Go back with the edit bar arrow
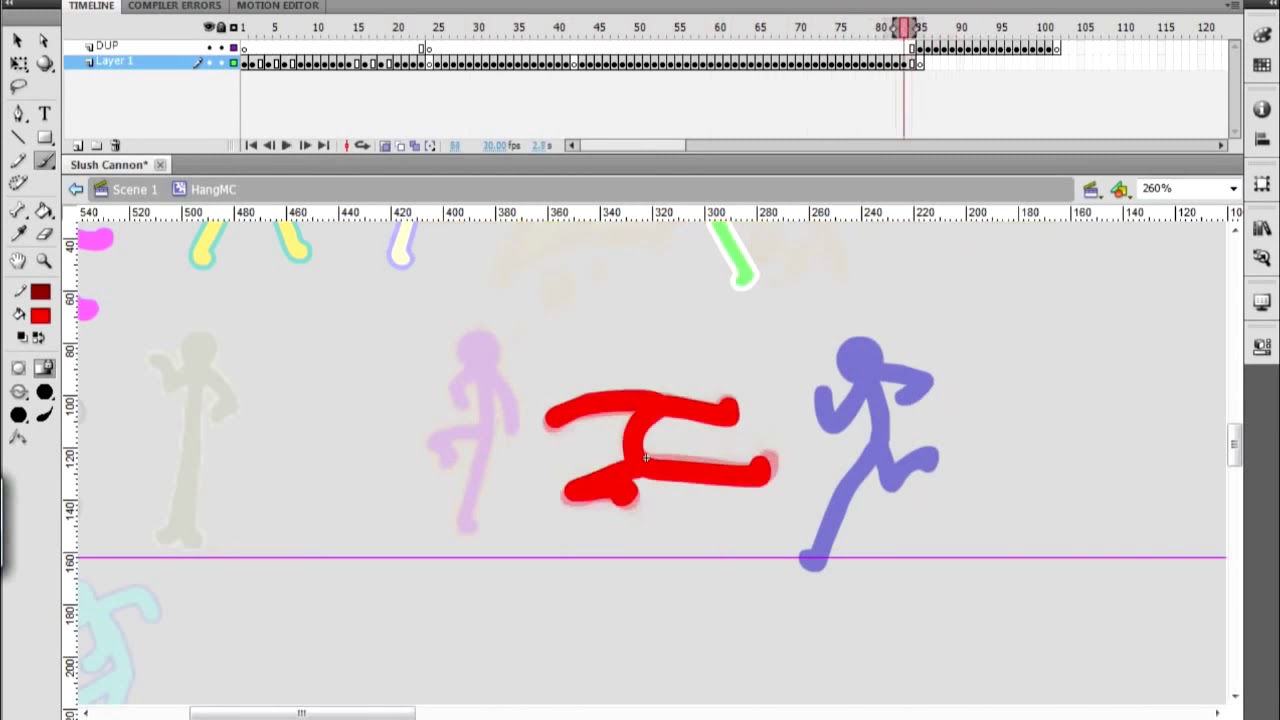The width and height of the screenshot is (1280, 720). pos(76,189)
